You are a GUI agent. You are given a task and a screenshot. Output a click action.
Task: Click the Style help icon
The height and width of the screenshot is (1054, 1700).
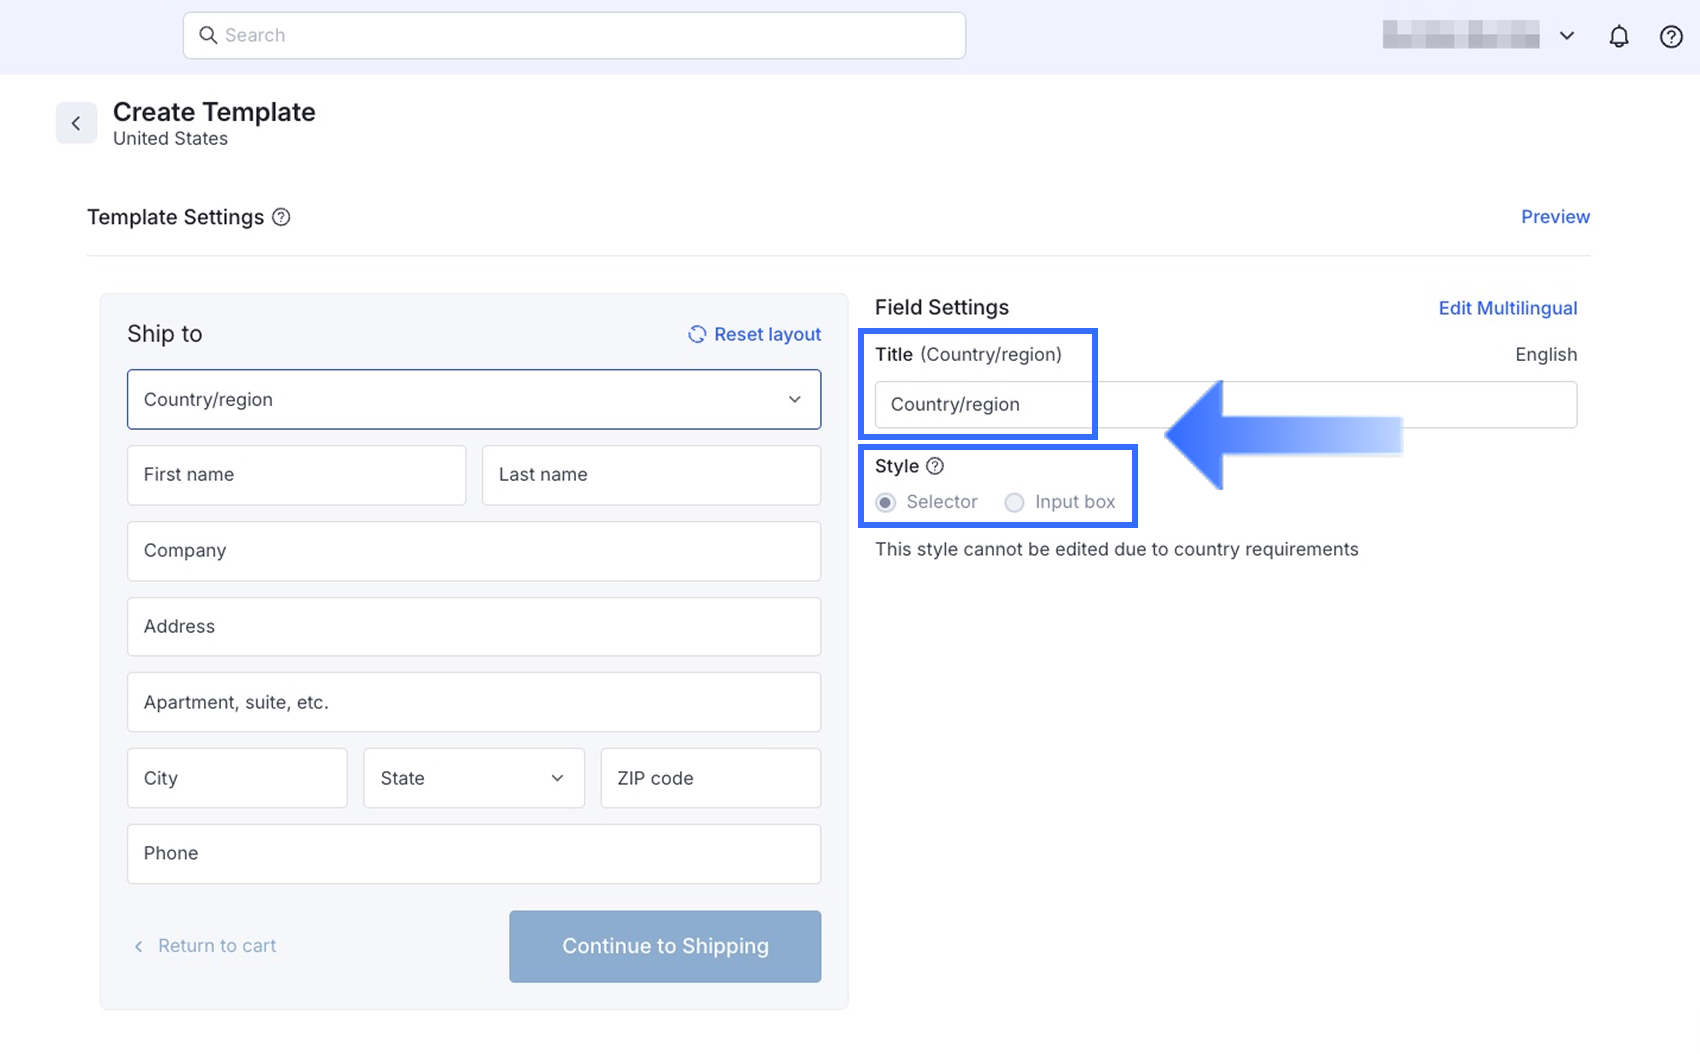tap(934, 466)
